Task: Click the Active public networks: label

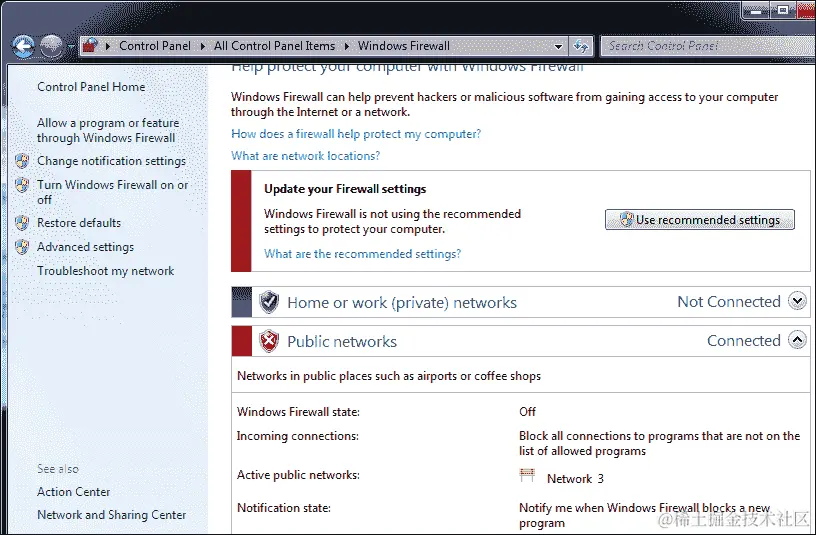Action: [298, 475]
